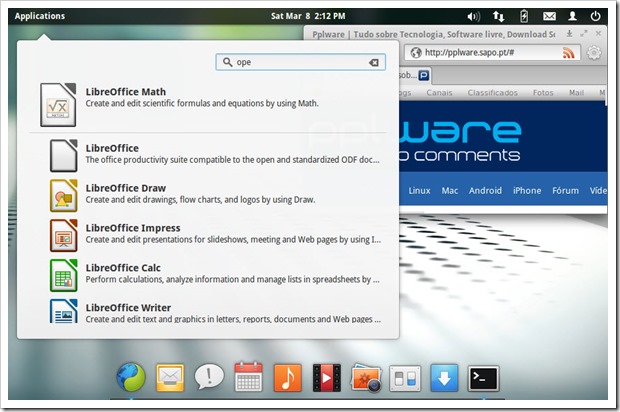The width and height of the screenshot is (620, 412).
Task: Clear the search text with the erase icon
Action: pyautogui.click(x=374, y=62)
